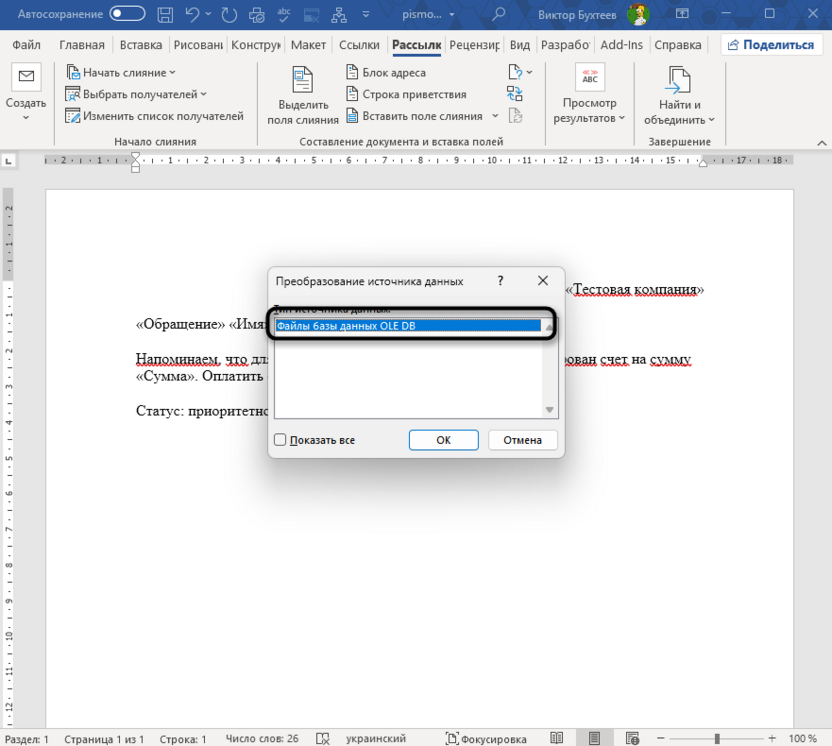832x746 pixels.
Task: Expand the Создать dropdown arrow
Action: [x=26, y=117]
